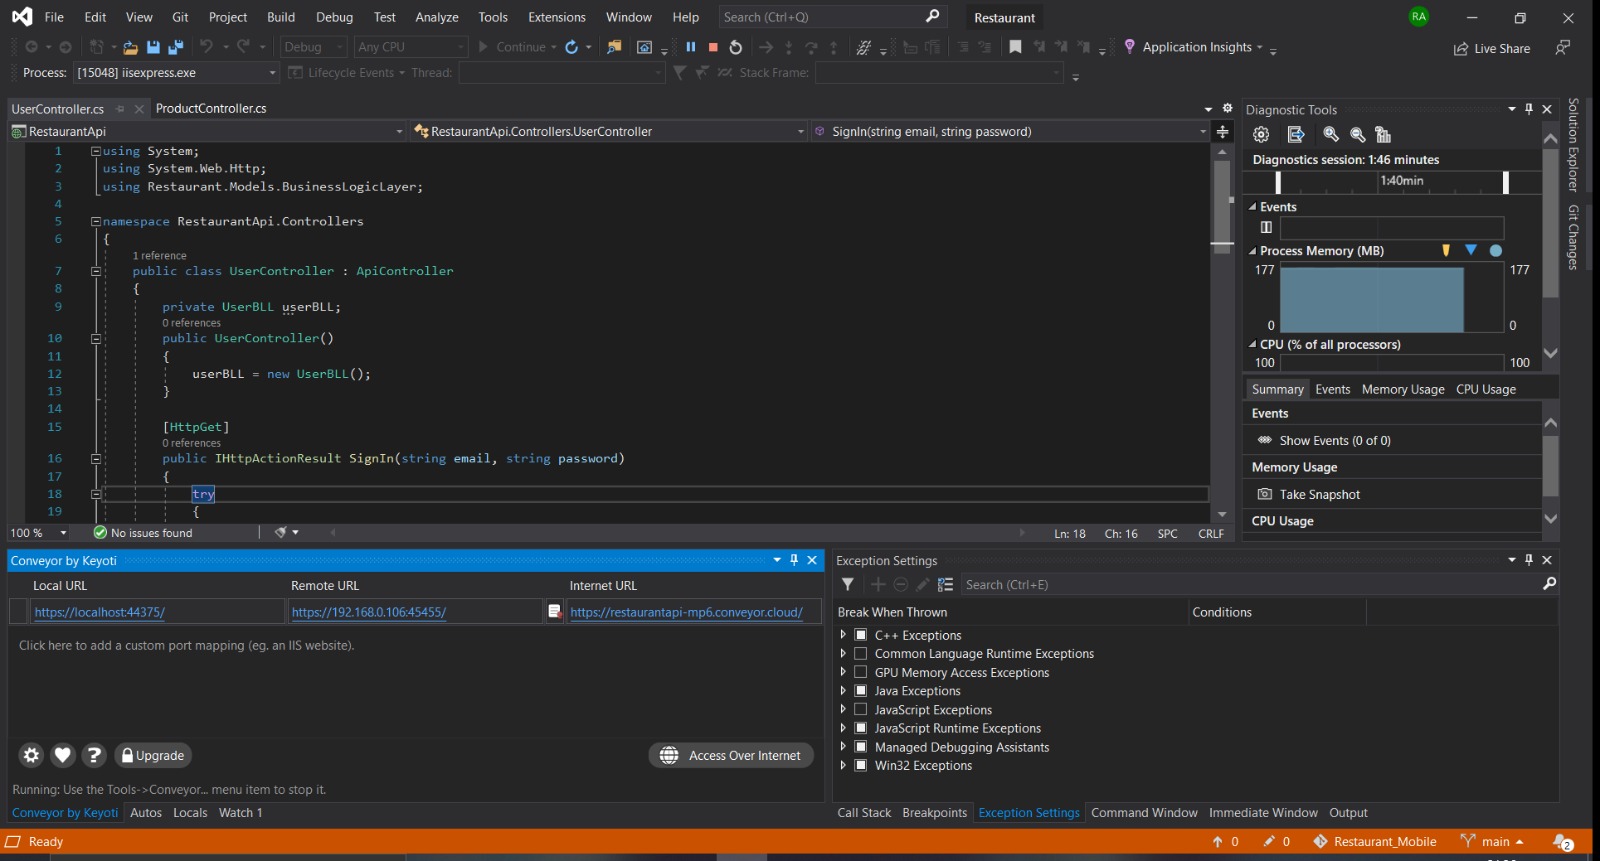The width and height of the screenshot is (1600, 861).
Task: Switch to ProductController.cs tab
Action: tap(211, 108)
